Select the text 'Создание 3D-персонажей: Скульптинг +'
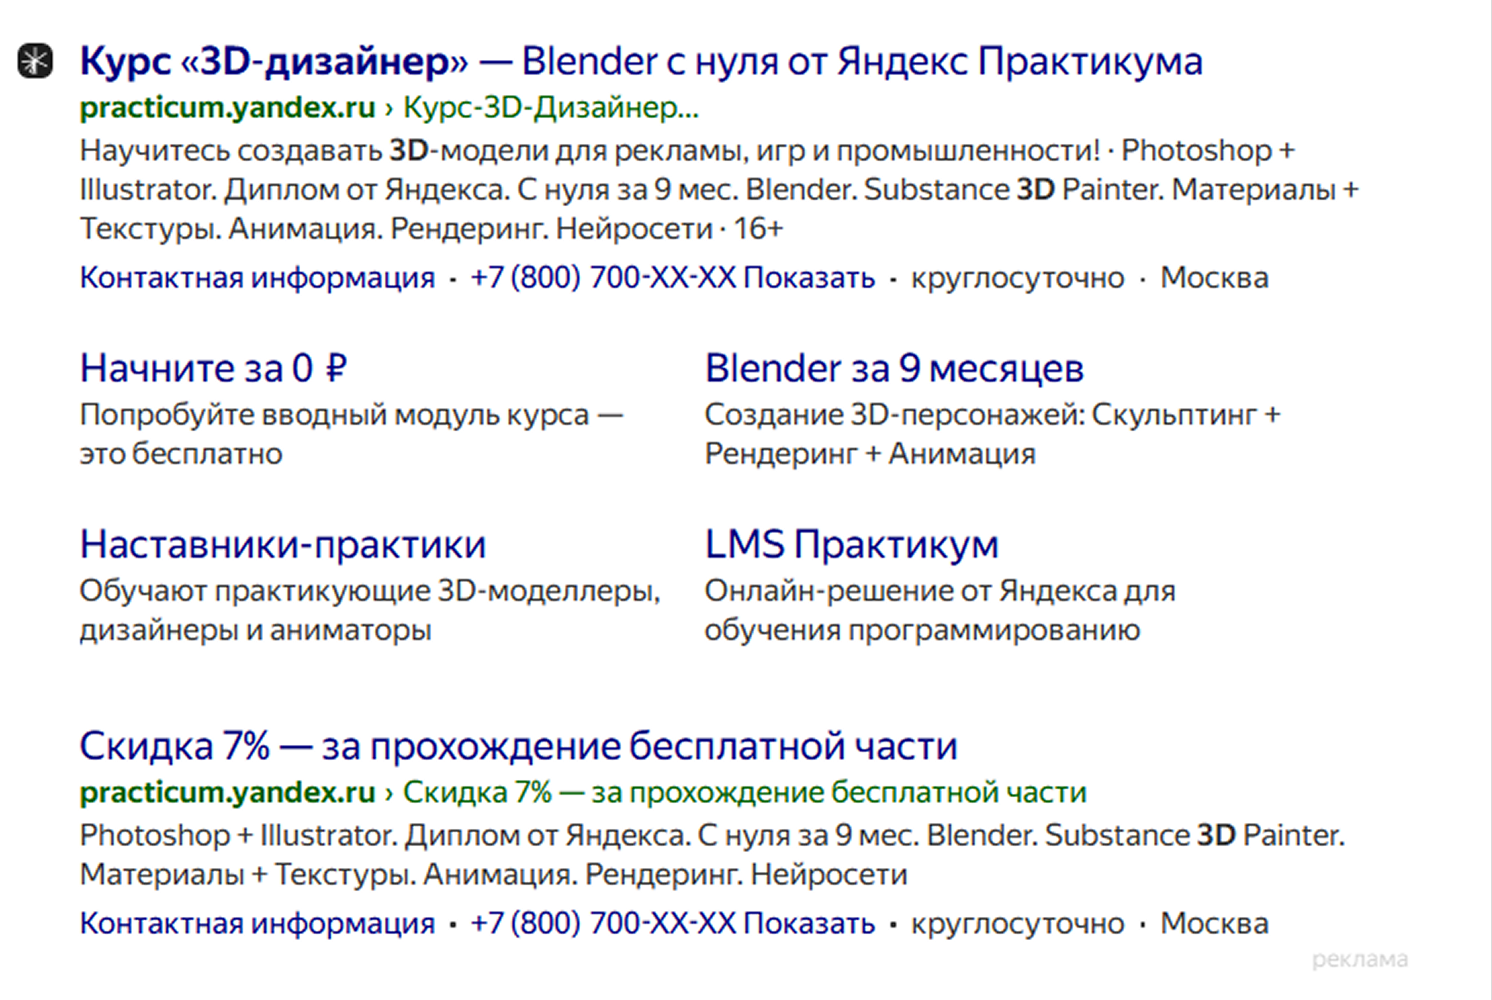Viewport: 1492px width, 1000px height. [992, 414]
